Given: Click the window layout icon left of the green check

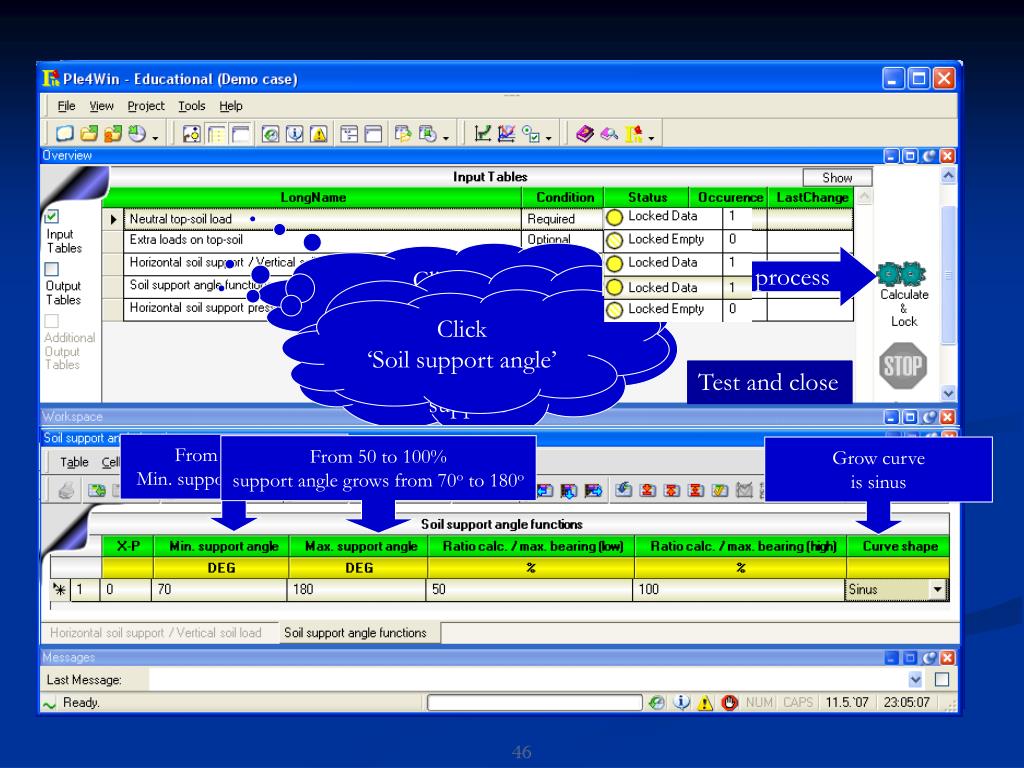Looking at the screenshot, I should [x=240, y=134].
